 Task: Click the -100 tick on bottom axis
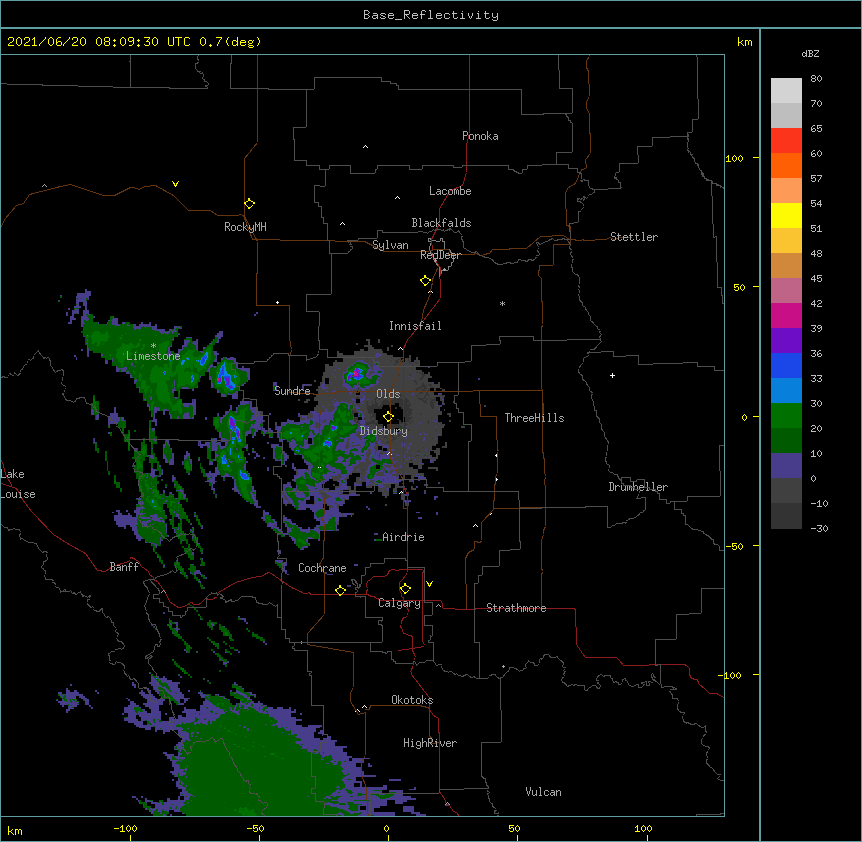(x=125, y=829)
